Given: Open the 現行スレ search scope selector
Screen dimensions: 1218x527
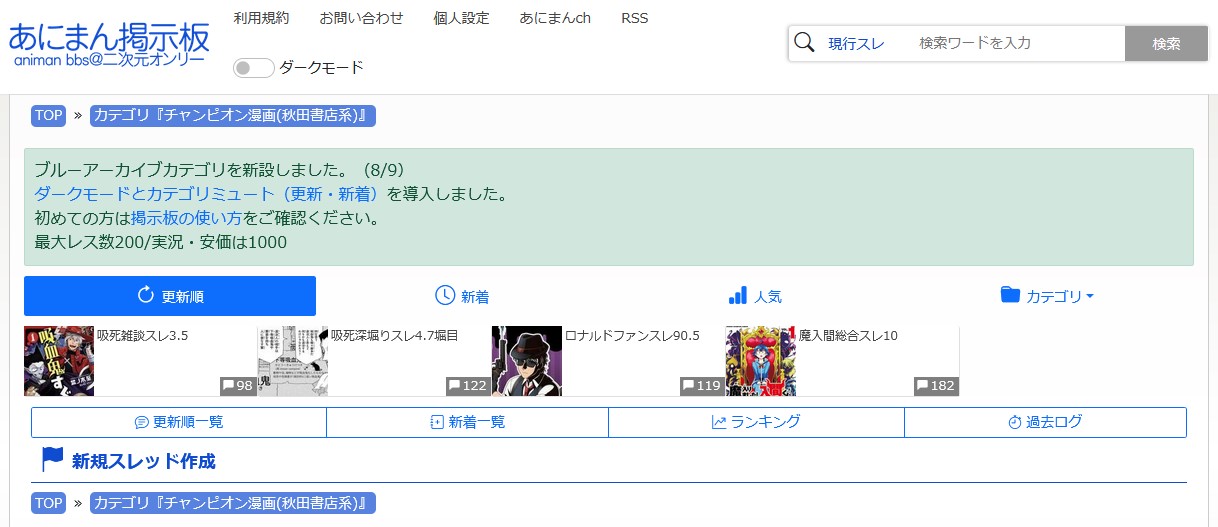Looking at the screenshot, I should click(856, 43).
